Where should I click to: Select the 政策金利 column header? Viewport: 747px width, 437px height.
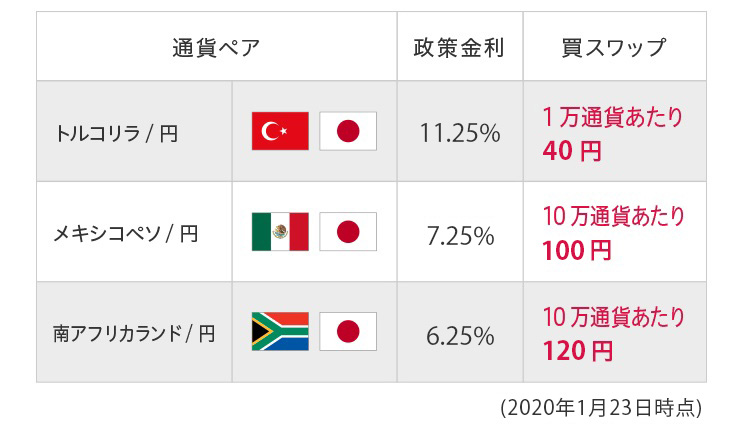coord(459,47)
